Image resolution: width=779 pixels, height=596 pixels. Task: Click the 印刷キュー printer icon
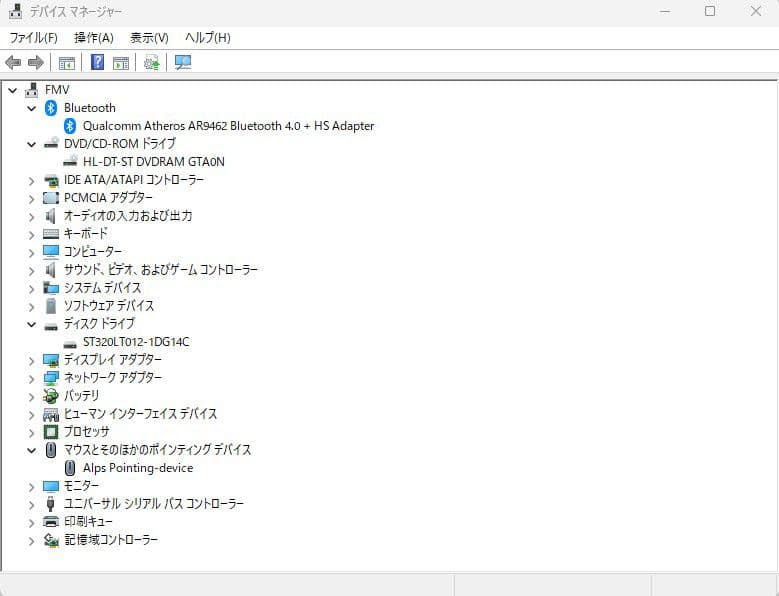[x=51, y=522]
